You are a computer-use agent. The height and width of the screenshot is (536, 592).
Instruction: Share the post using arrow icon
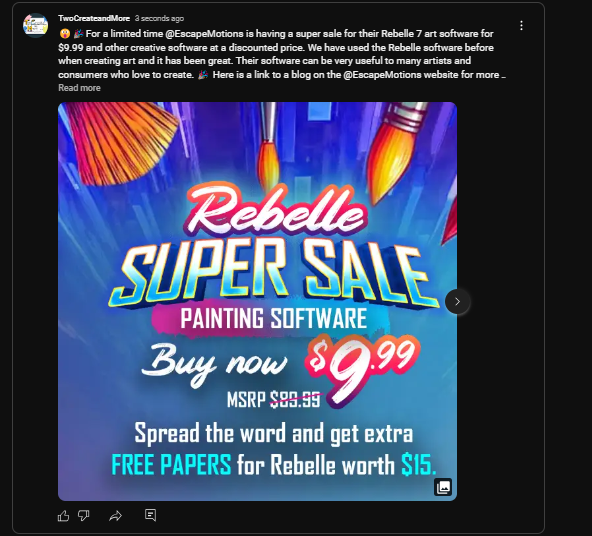[x=115, y=516]
